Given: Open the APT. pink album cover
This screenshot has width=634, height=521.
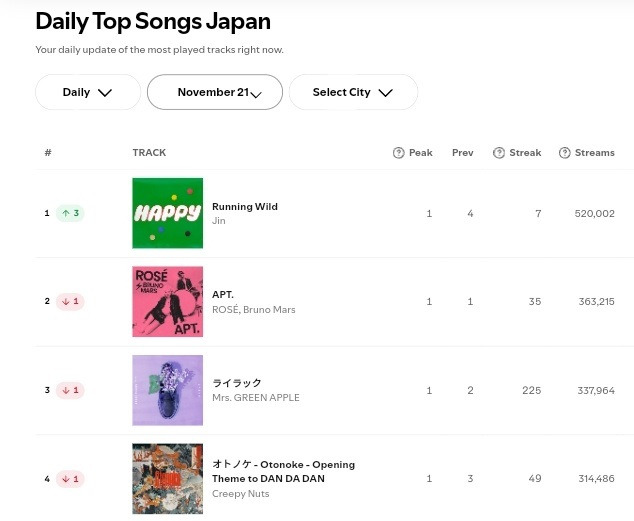Looking at the screenshot, I should click(x=167, y=301).
